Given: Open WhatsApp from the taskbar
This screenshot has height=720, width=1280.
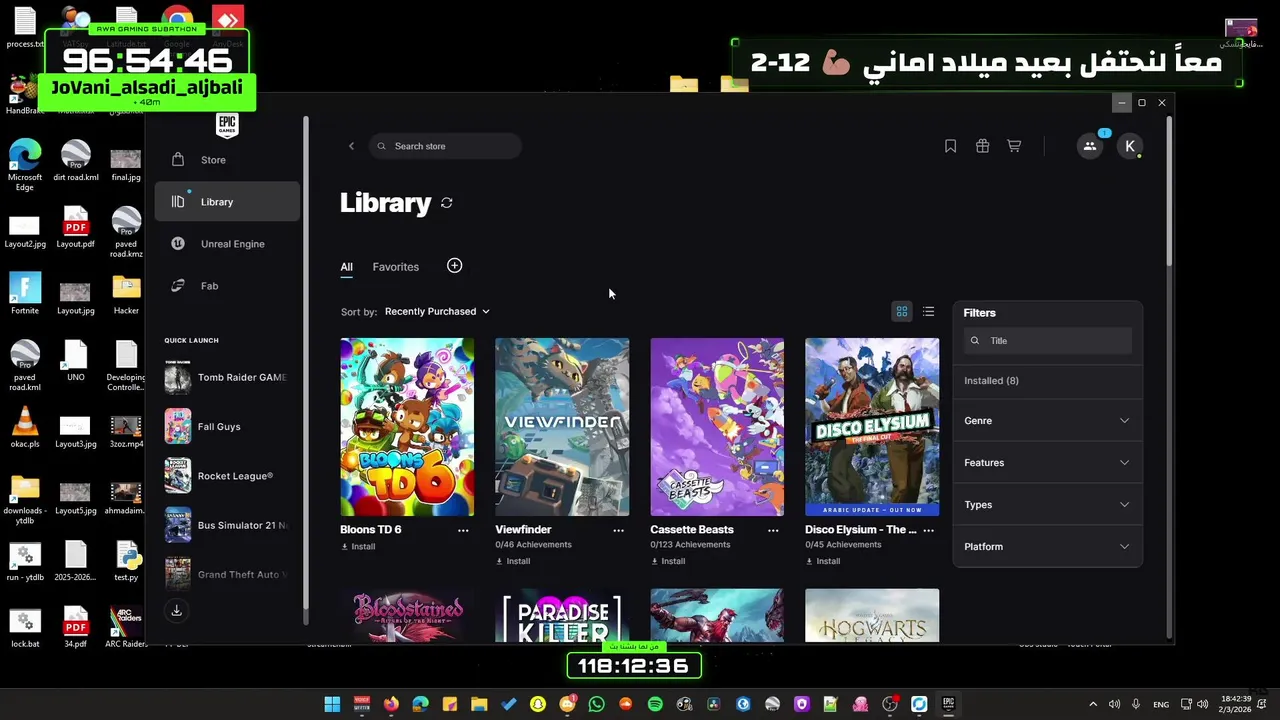Looking at the screenshot, I should (x=597, y=704).
